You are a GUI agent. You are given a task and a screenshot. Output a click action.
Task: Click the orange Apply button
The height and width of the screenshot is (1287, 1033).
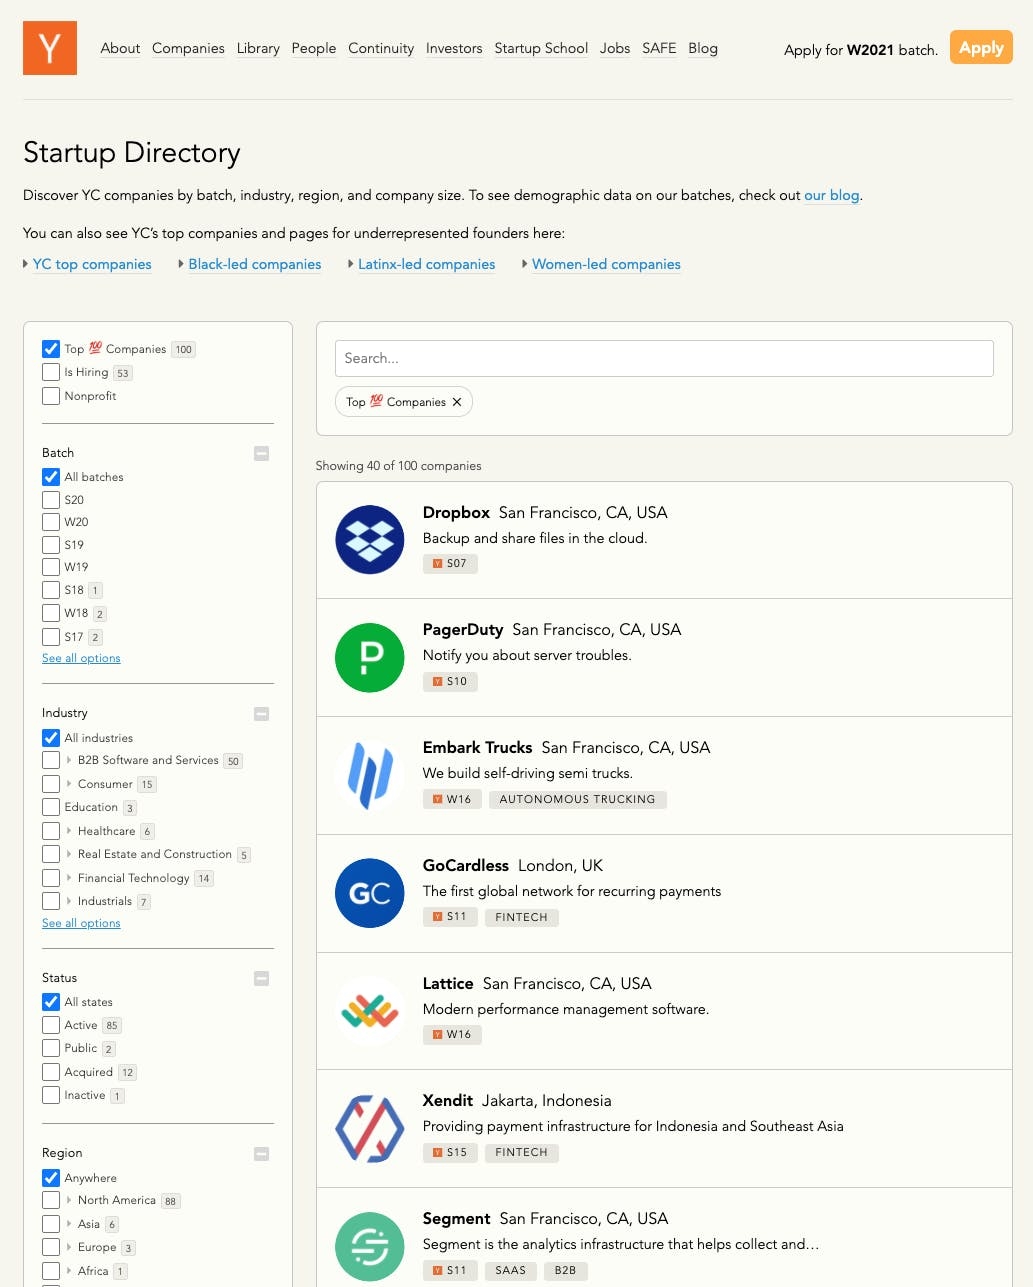pyautogui.click(x=981, y=48)
